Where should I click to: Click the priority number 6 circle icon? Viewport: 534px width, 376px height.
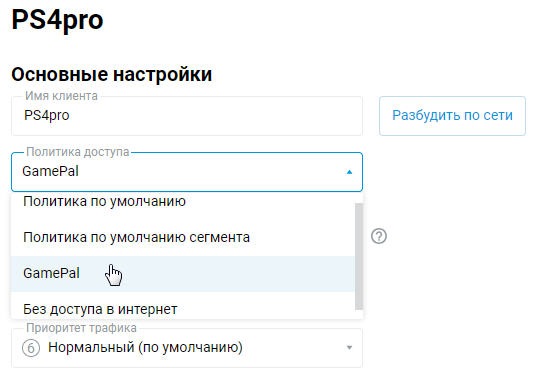(31, 348)
